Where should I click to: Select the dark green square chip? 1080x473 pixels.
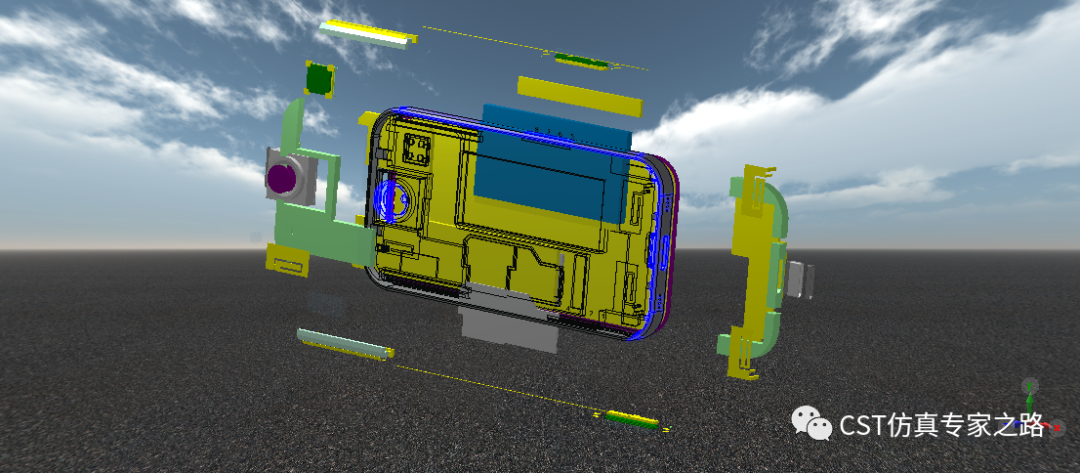point(320,78)
